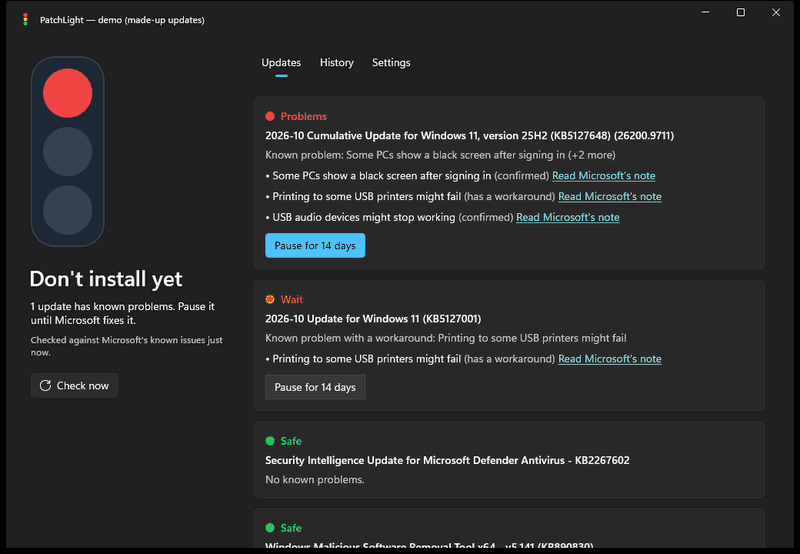Close the PatchLight window

[776, 12]
